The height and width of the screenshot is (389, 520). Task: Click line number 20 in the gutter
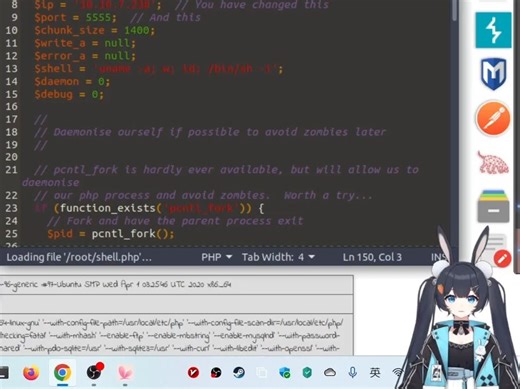[x=11, y=157]
